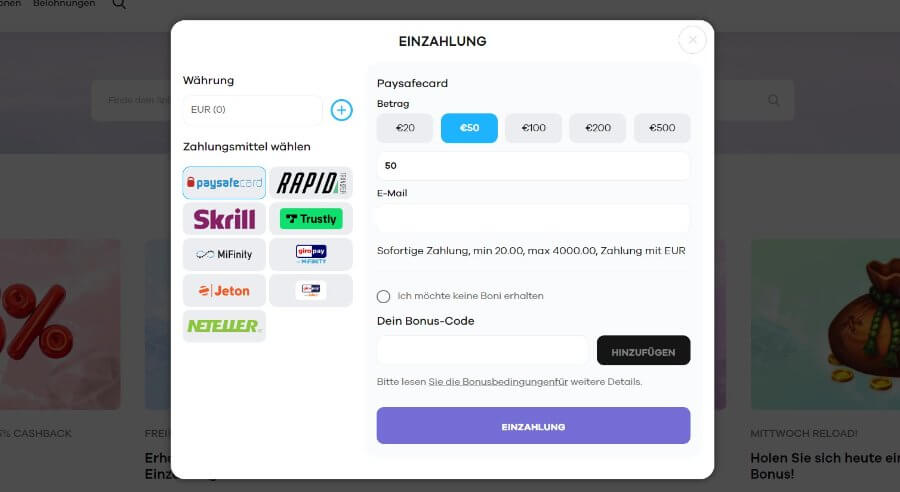
Task: Choose the €500 preset amount
Action: coord(662,128)
